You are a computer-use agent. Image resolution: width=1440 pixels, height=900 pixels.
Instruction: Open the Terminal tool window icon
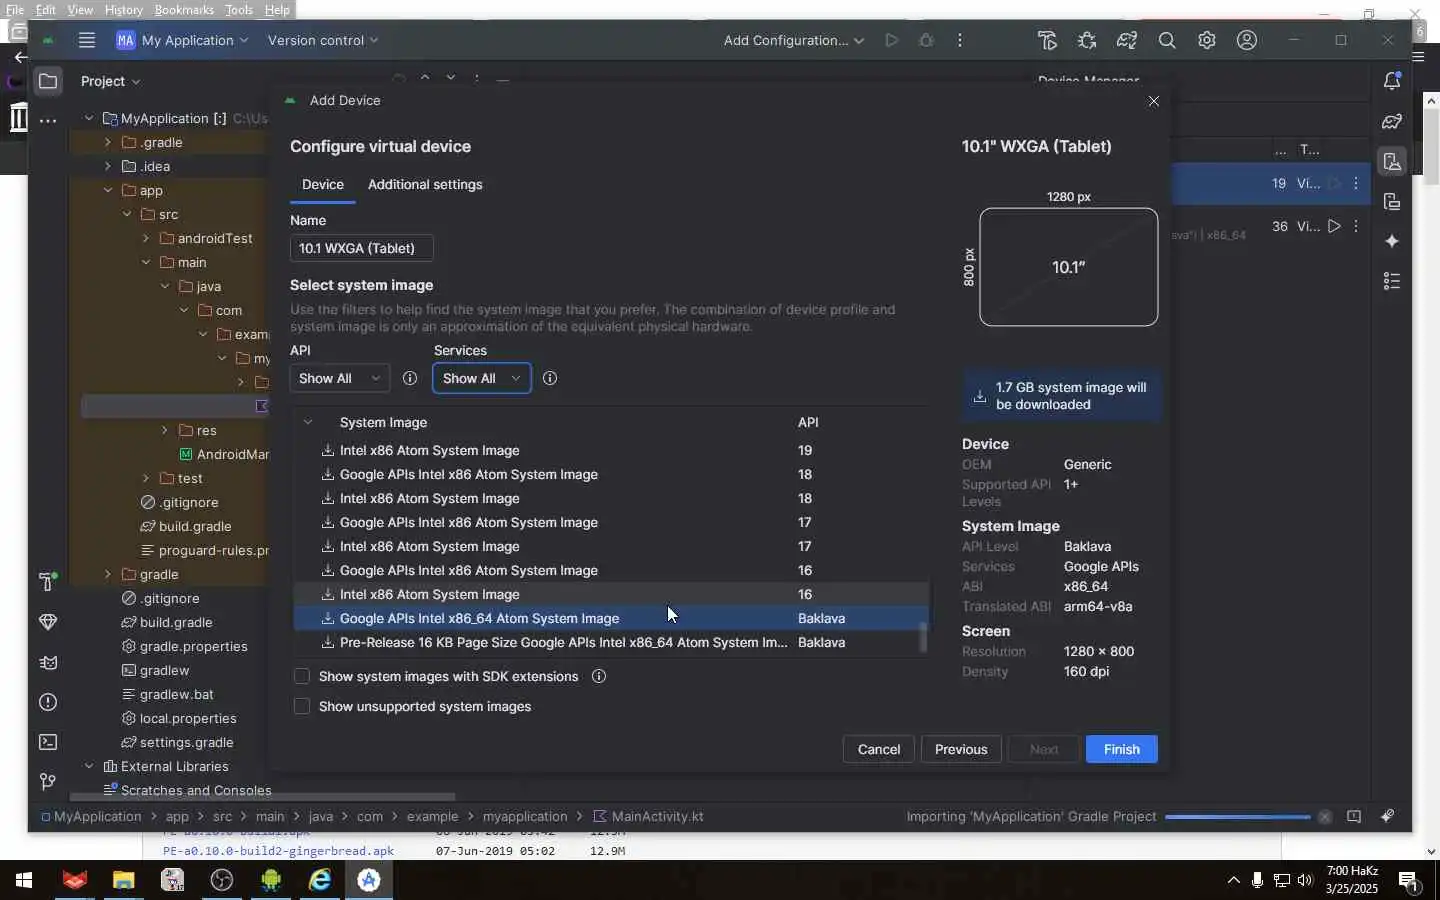48,742
